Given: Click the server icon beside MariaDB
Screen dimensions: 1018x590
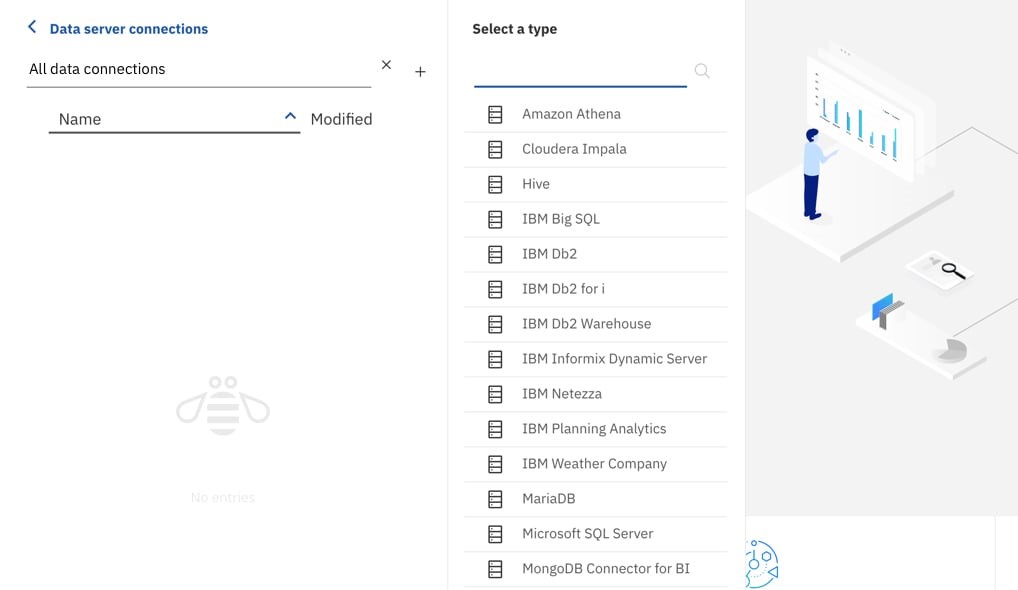Looking at the screenshot, I should [495, 499].
